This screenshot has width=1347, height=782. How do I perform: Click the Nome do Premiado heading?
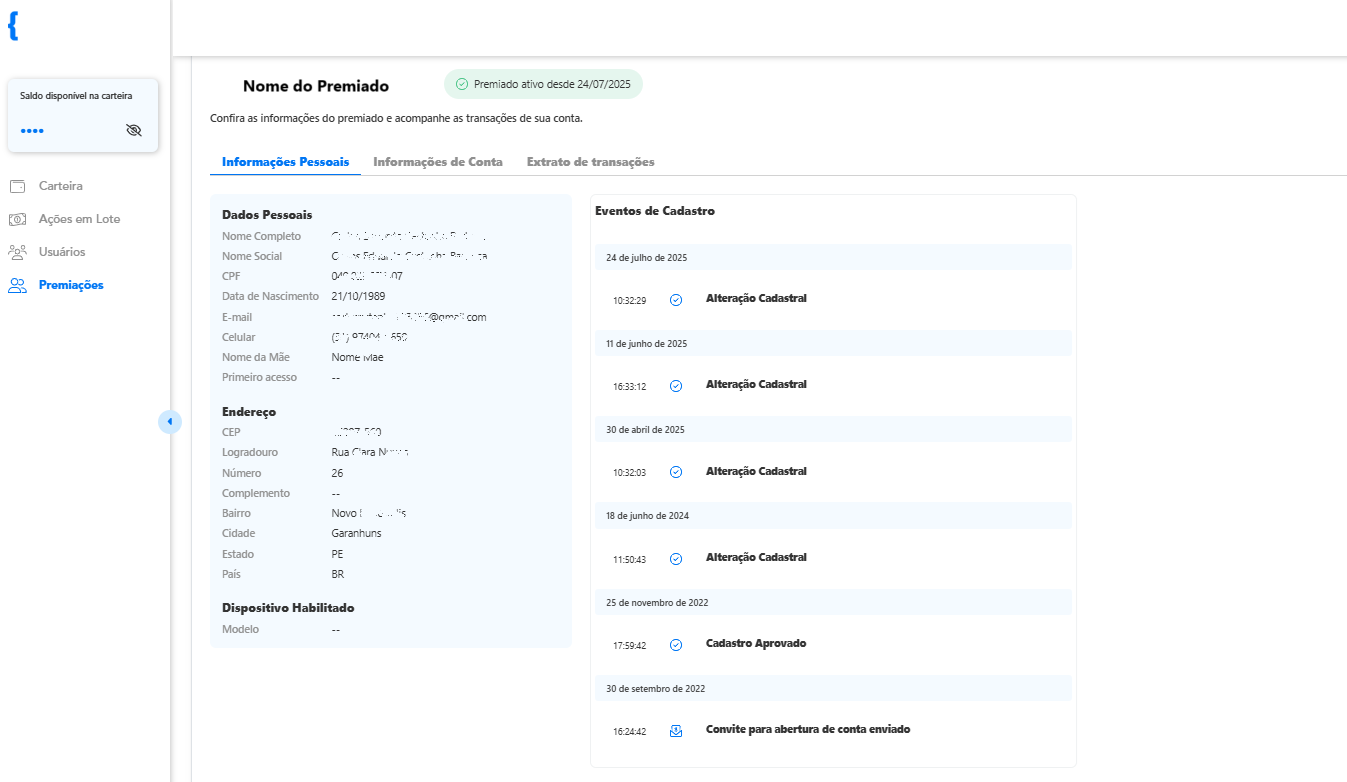(x=316, y=86)
